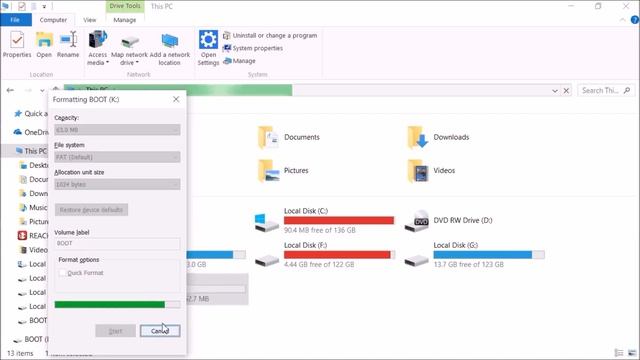Select DVD RW Drive (D:)

click(x=448, y=220)
